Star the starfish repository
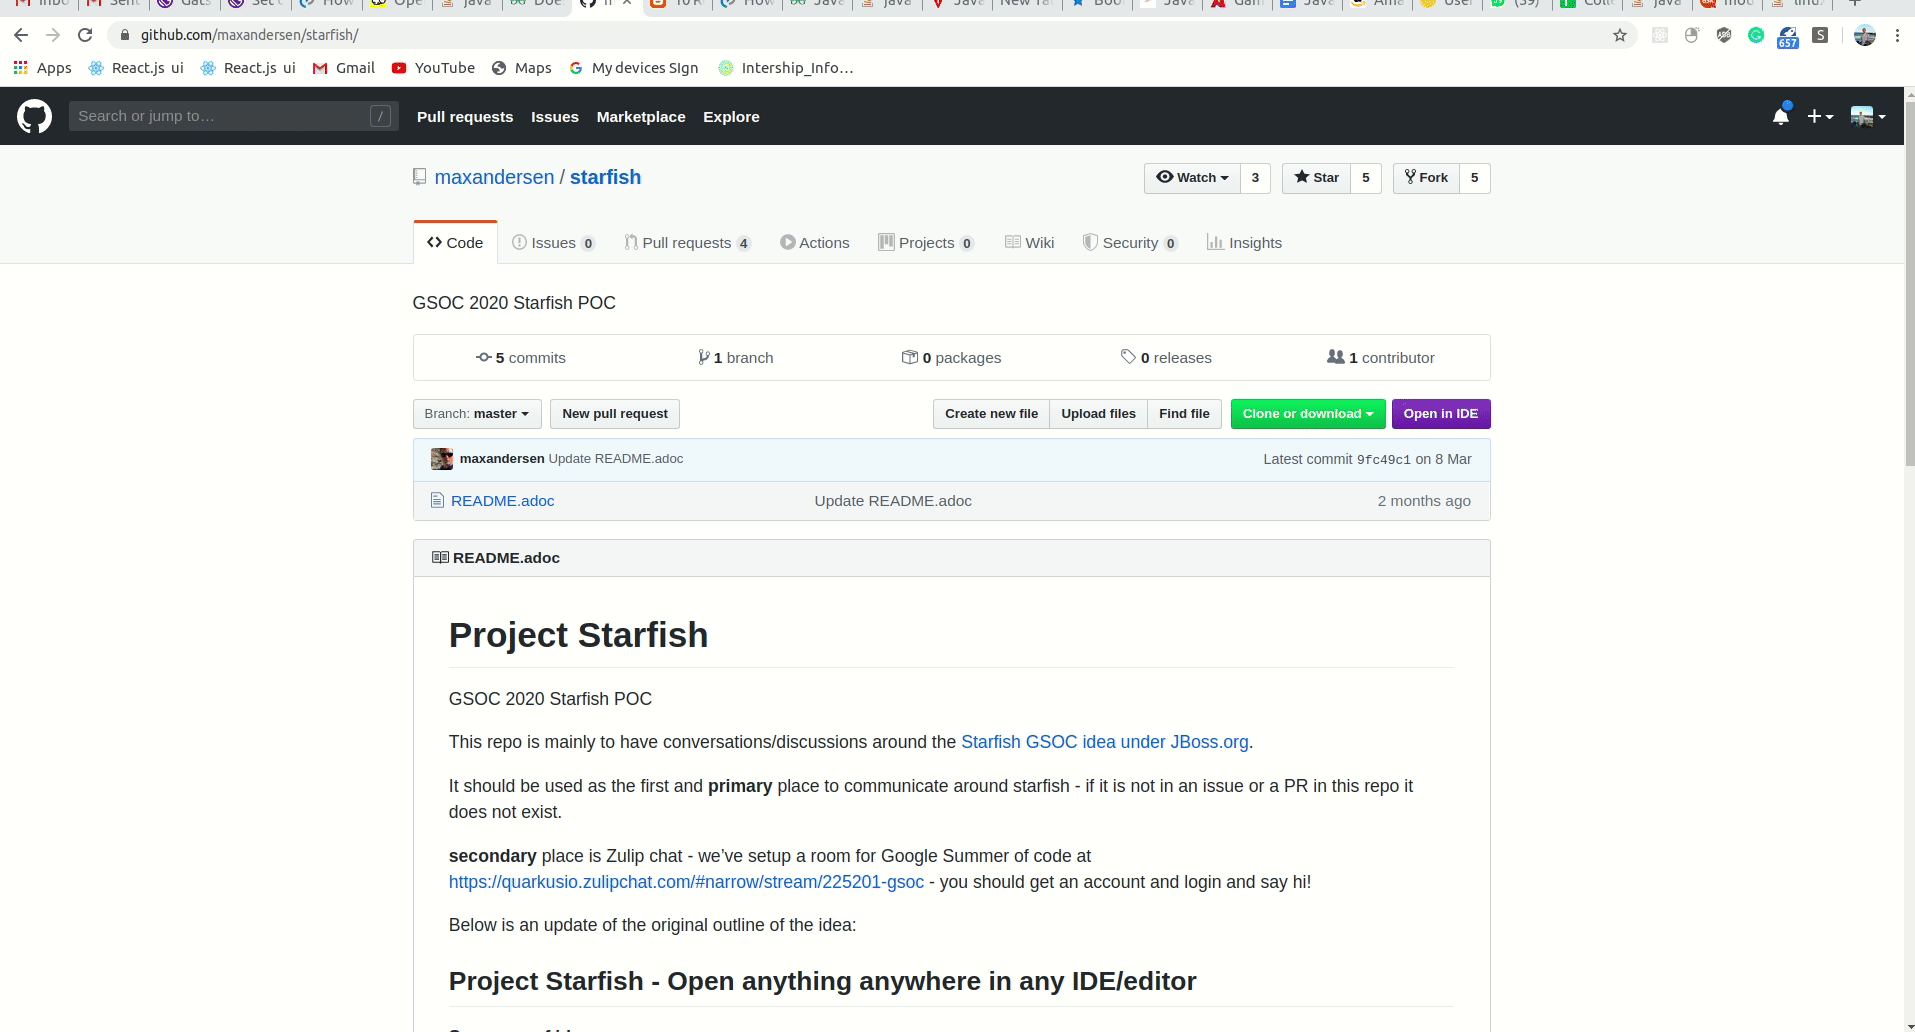This screenshot has height=1032, width=1915. coord(1316,178)
